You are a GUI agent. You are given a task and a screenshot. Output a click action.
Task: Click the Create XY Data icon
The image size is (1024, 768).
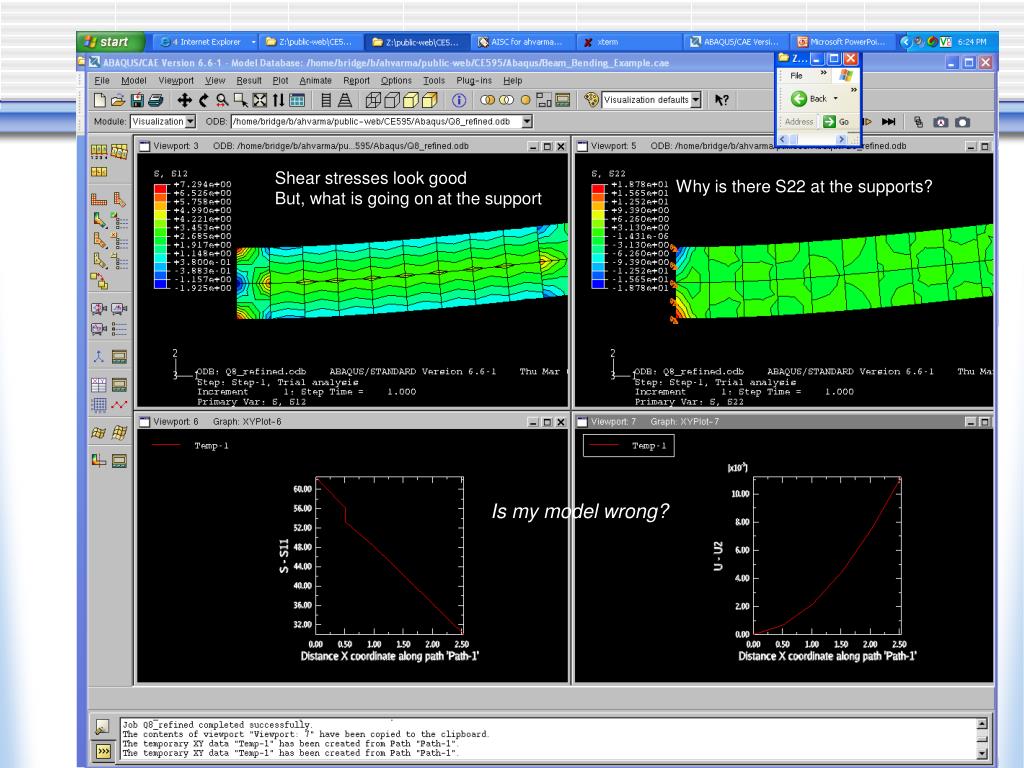click(99, 385)
